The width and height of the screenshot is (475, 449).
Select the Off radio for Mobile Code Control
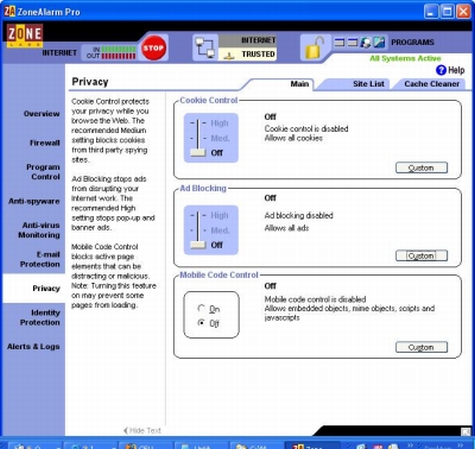point(201,323)
